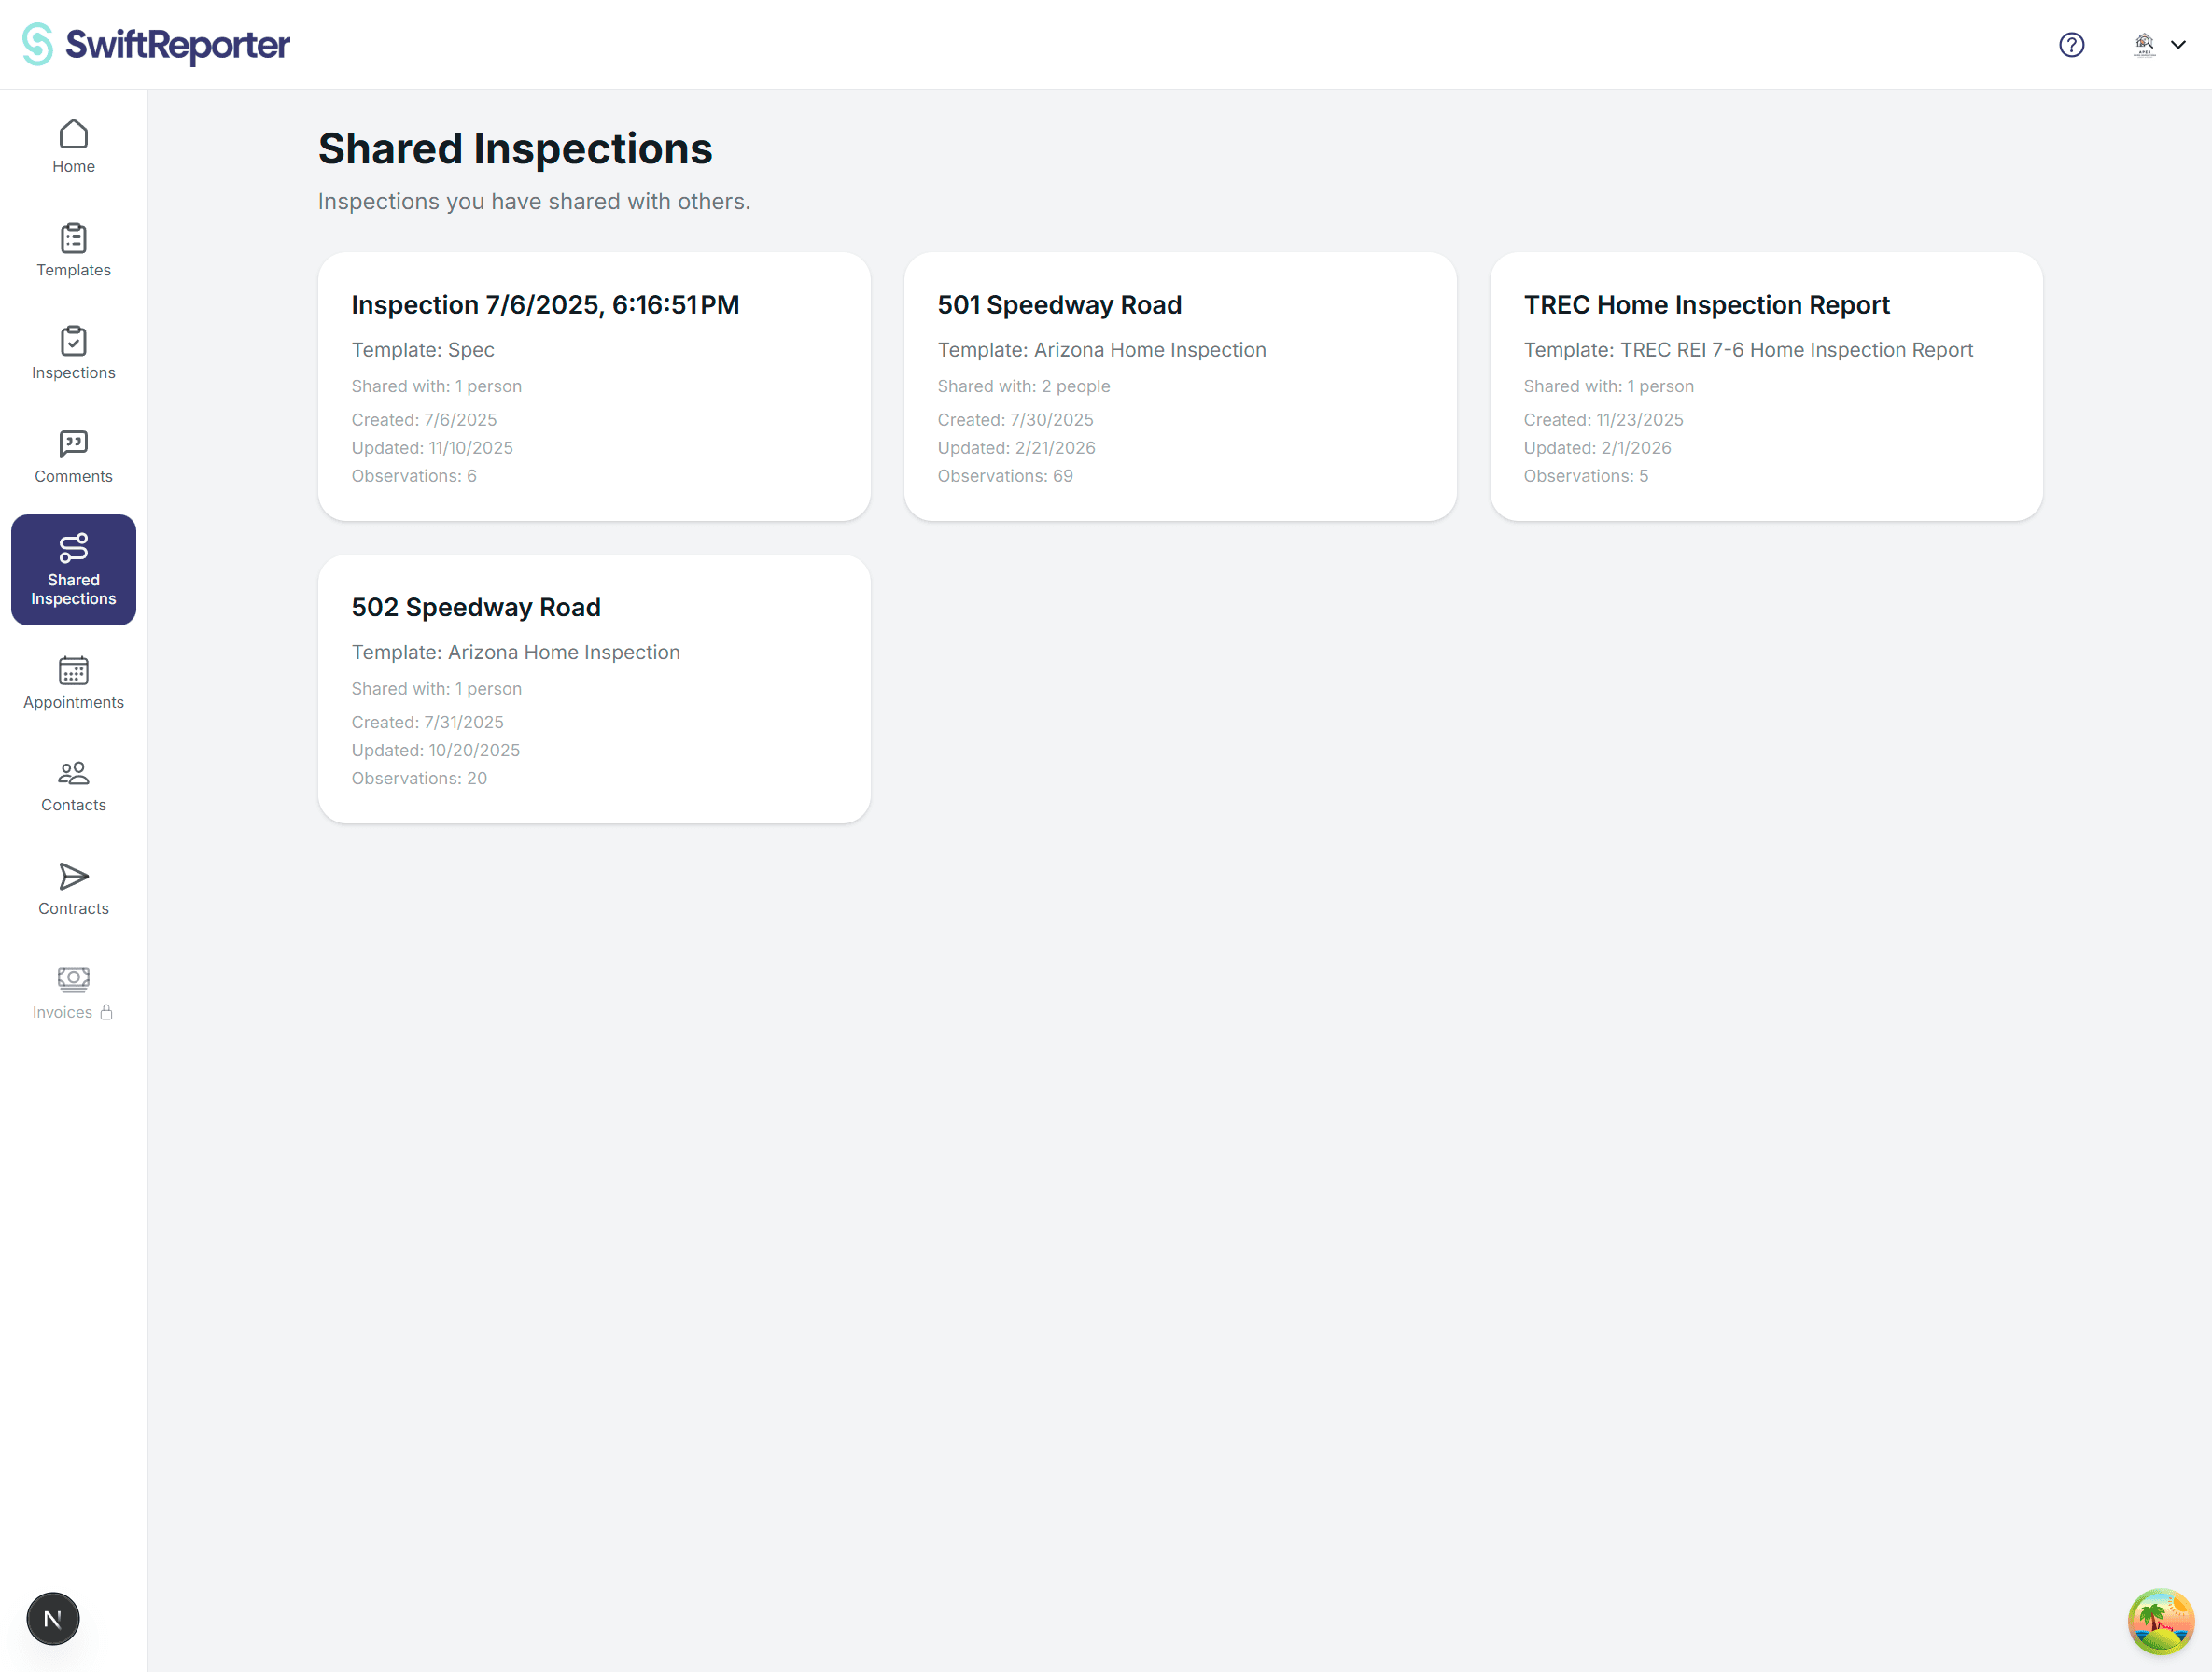The width and height of the screenshot is (2212, 1672).
Task: Click 'Shared with: 2 people' text
Action: (1024, 386)
